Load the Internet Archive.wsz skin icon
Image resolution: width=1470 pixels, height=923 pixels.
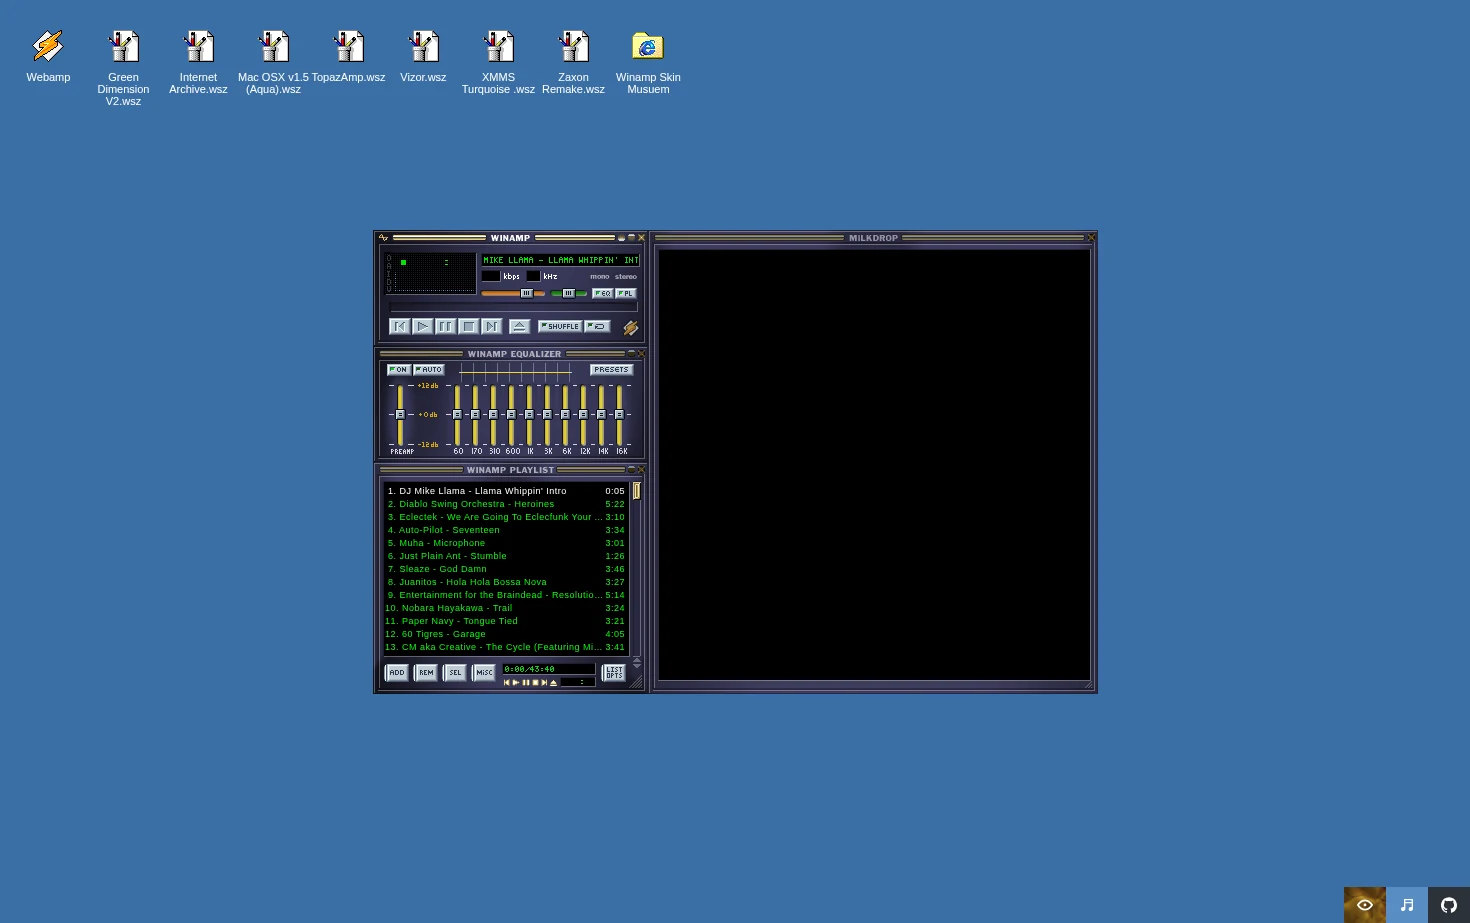click(198, 62)
